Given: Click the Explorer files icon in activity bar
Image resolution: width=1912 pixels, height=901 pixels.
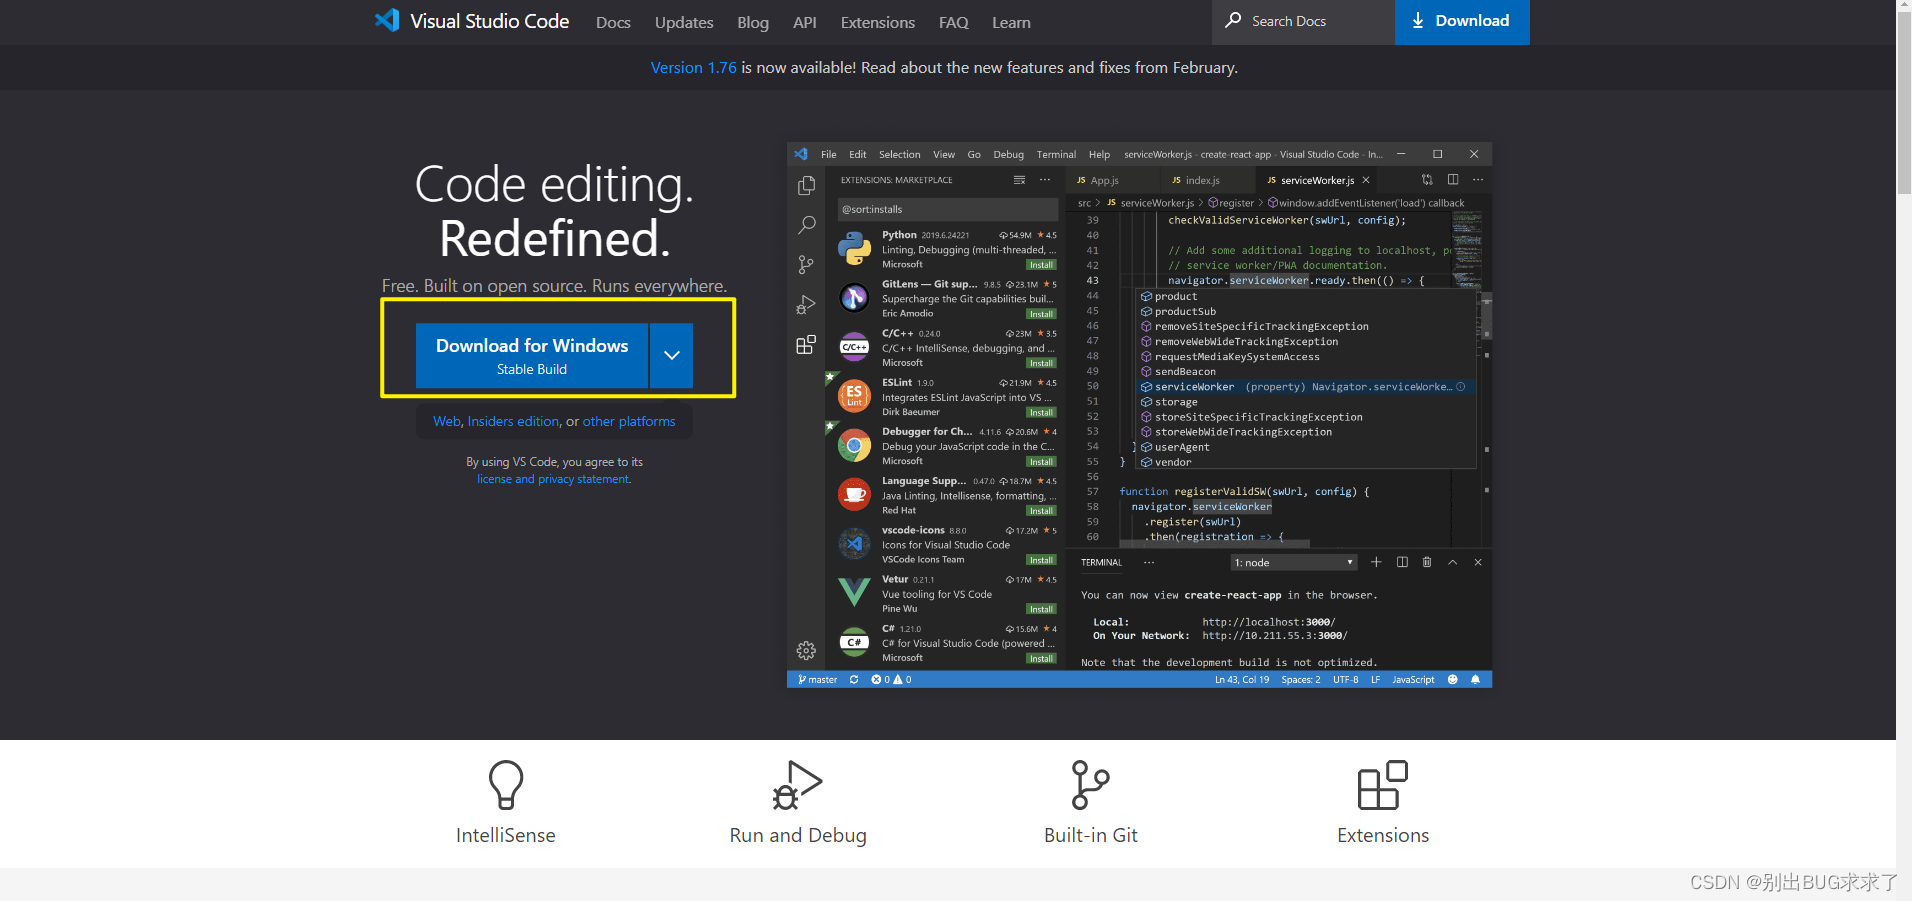Looking at the screenshot, I should click(806, 186).
